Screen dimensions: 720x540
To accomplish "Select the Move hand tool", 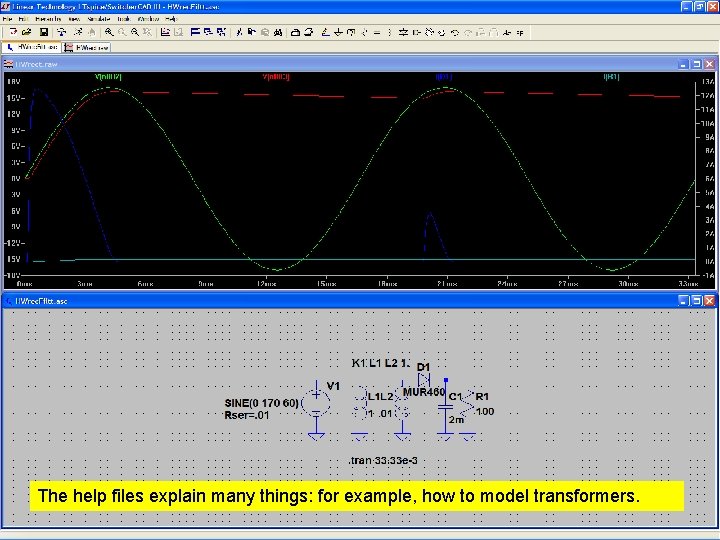I will pos(429,32).
